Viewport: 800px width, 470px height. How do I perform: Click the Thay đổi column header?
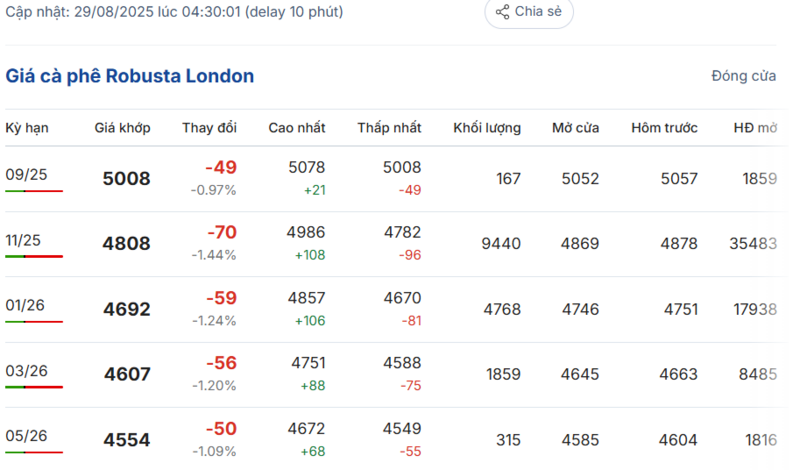pyautogui.click(x=209, y=128)
